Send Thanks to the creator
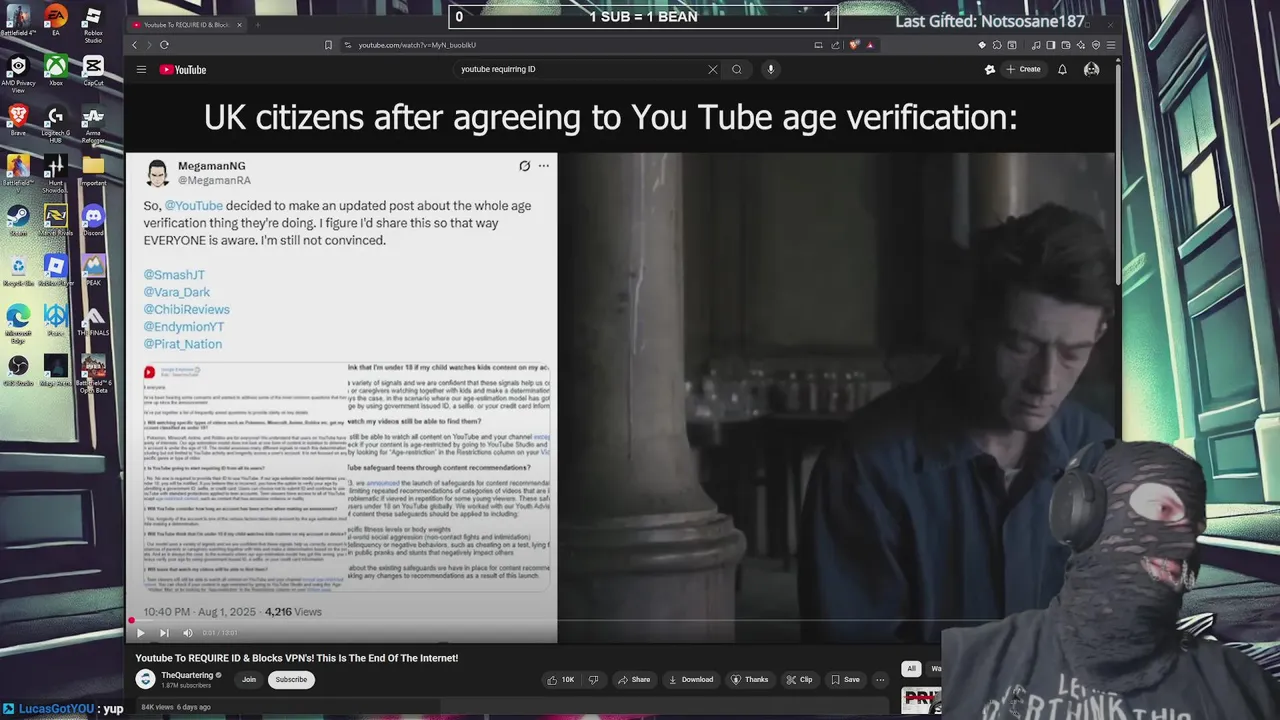1280x720 pixels. click(750, 680)
